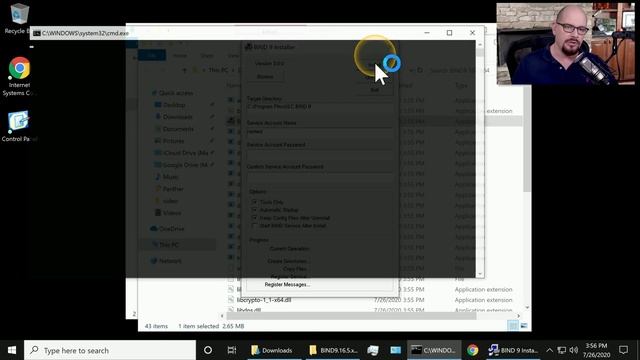Toggle the Automatic Startup checkbox

(254, 209)
